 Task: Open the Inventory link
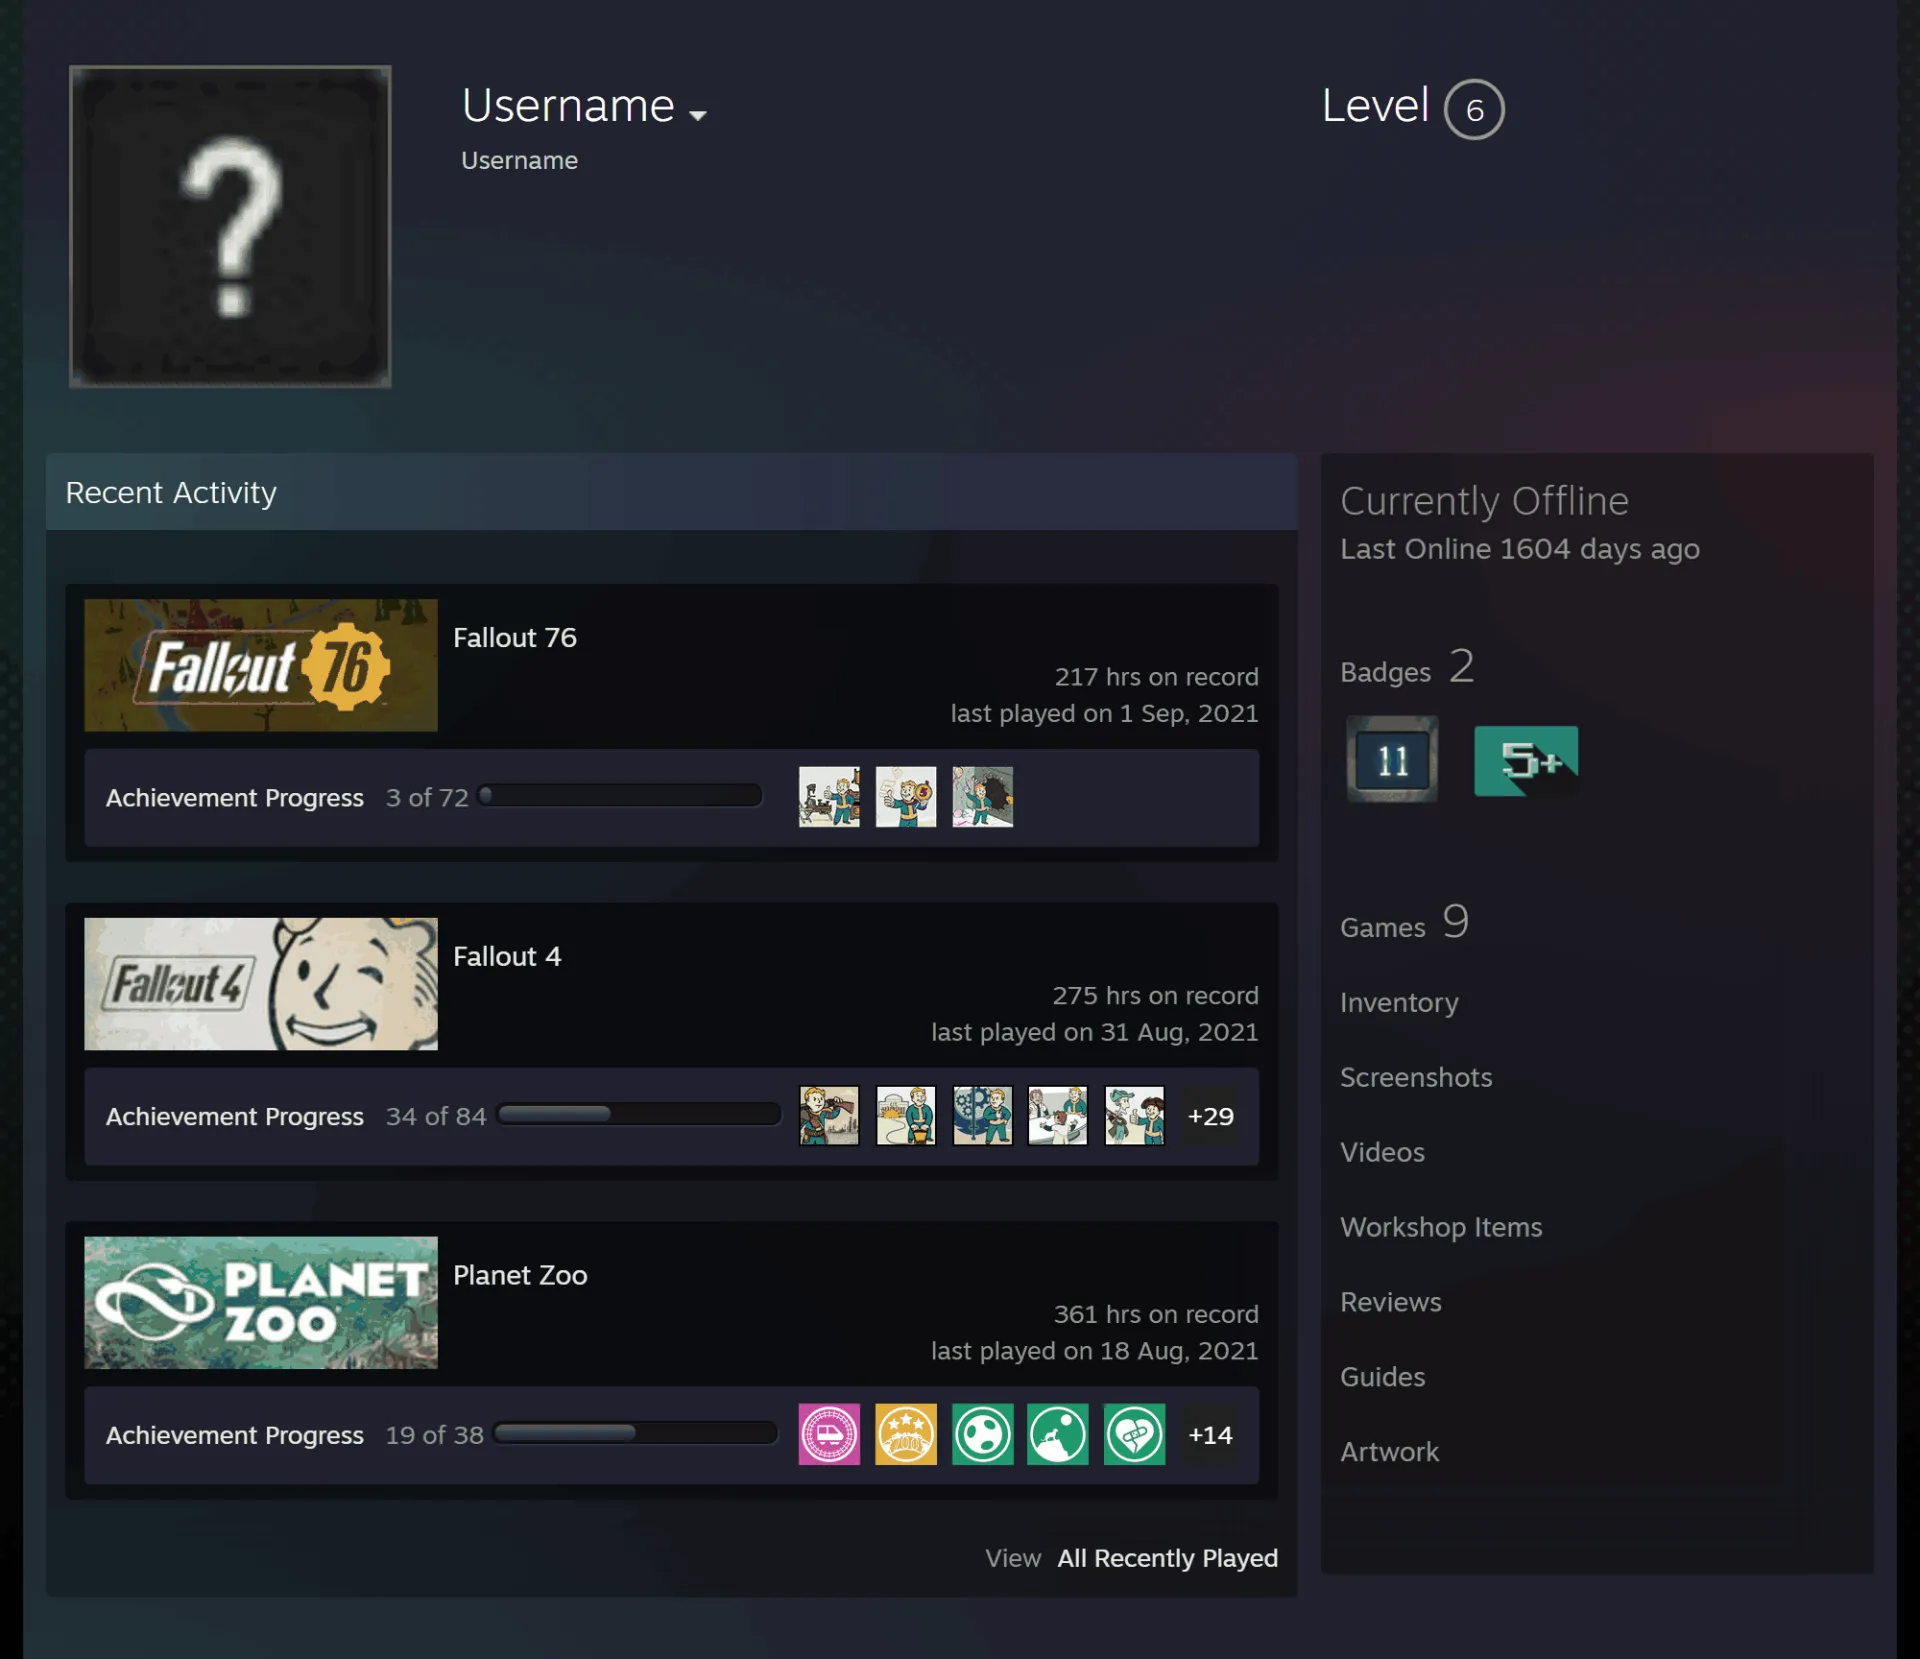1399,1003
